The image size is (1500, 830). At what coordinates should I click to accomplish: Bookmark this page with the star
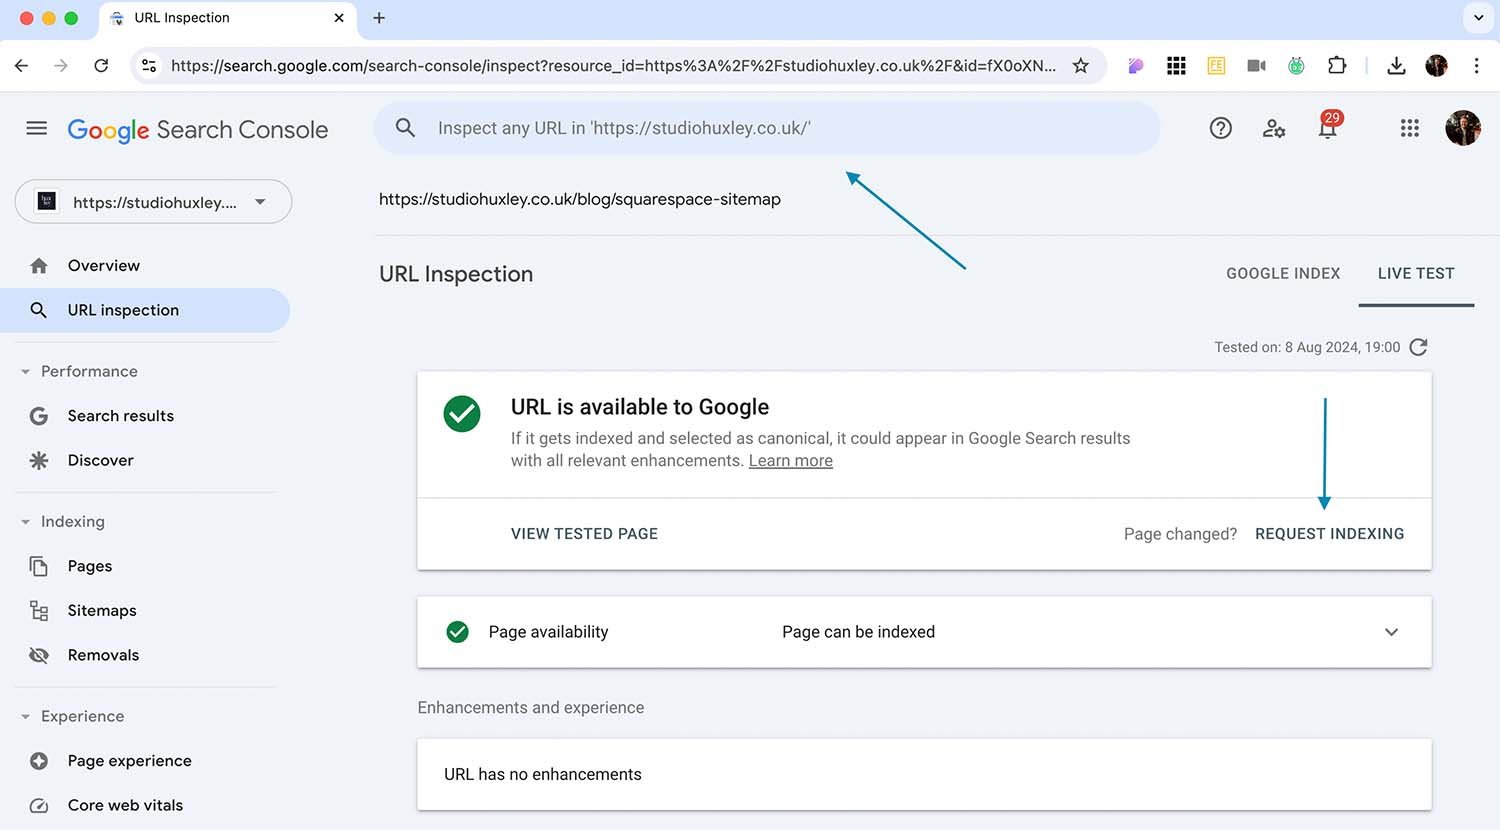[x=1080, y=66]
